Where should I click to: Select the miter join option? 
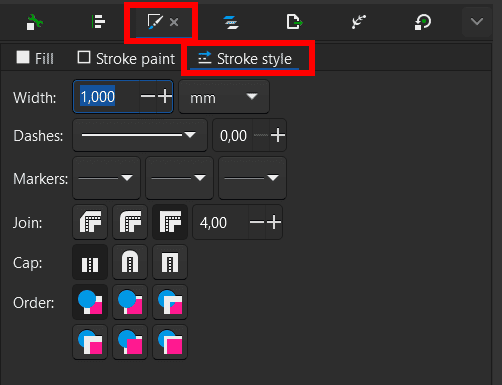[x=170, y=222]
